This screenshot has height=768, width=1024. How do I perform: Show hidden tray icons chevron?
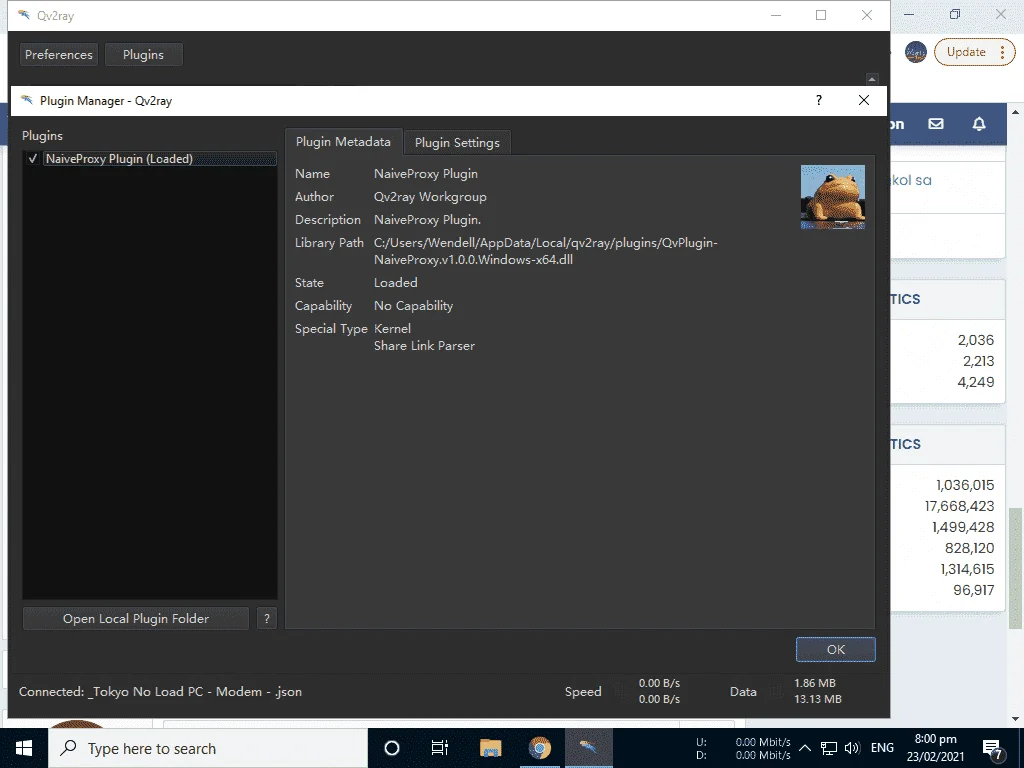pos(805,748)
